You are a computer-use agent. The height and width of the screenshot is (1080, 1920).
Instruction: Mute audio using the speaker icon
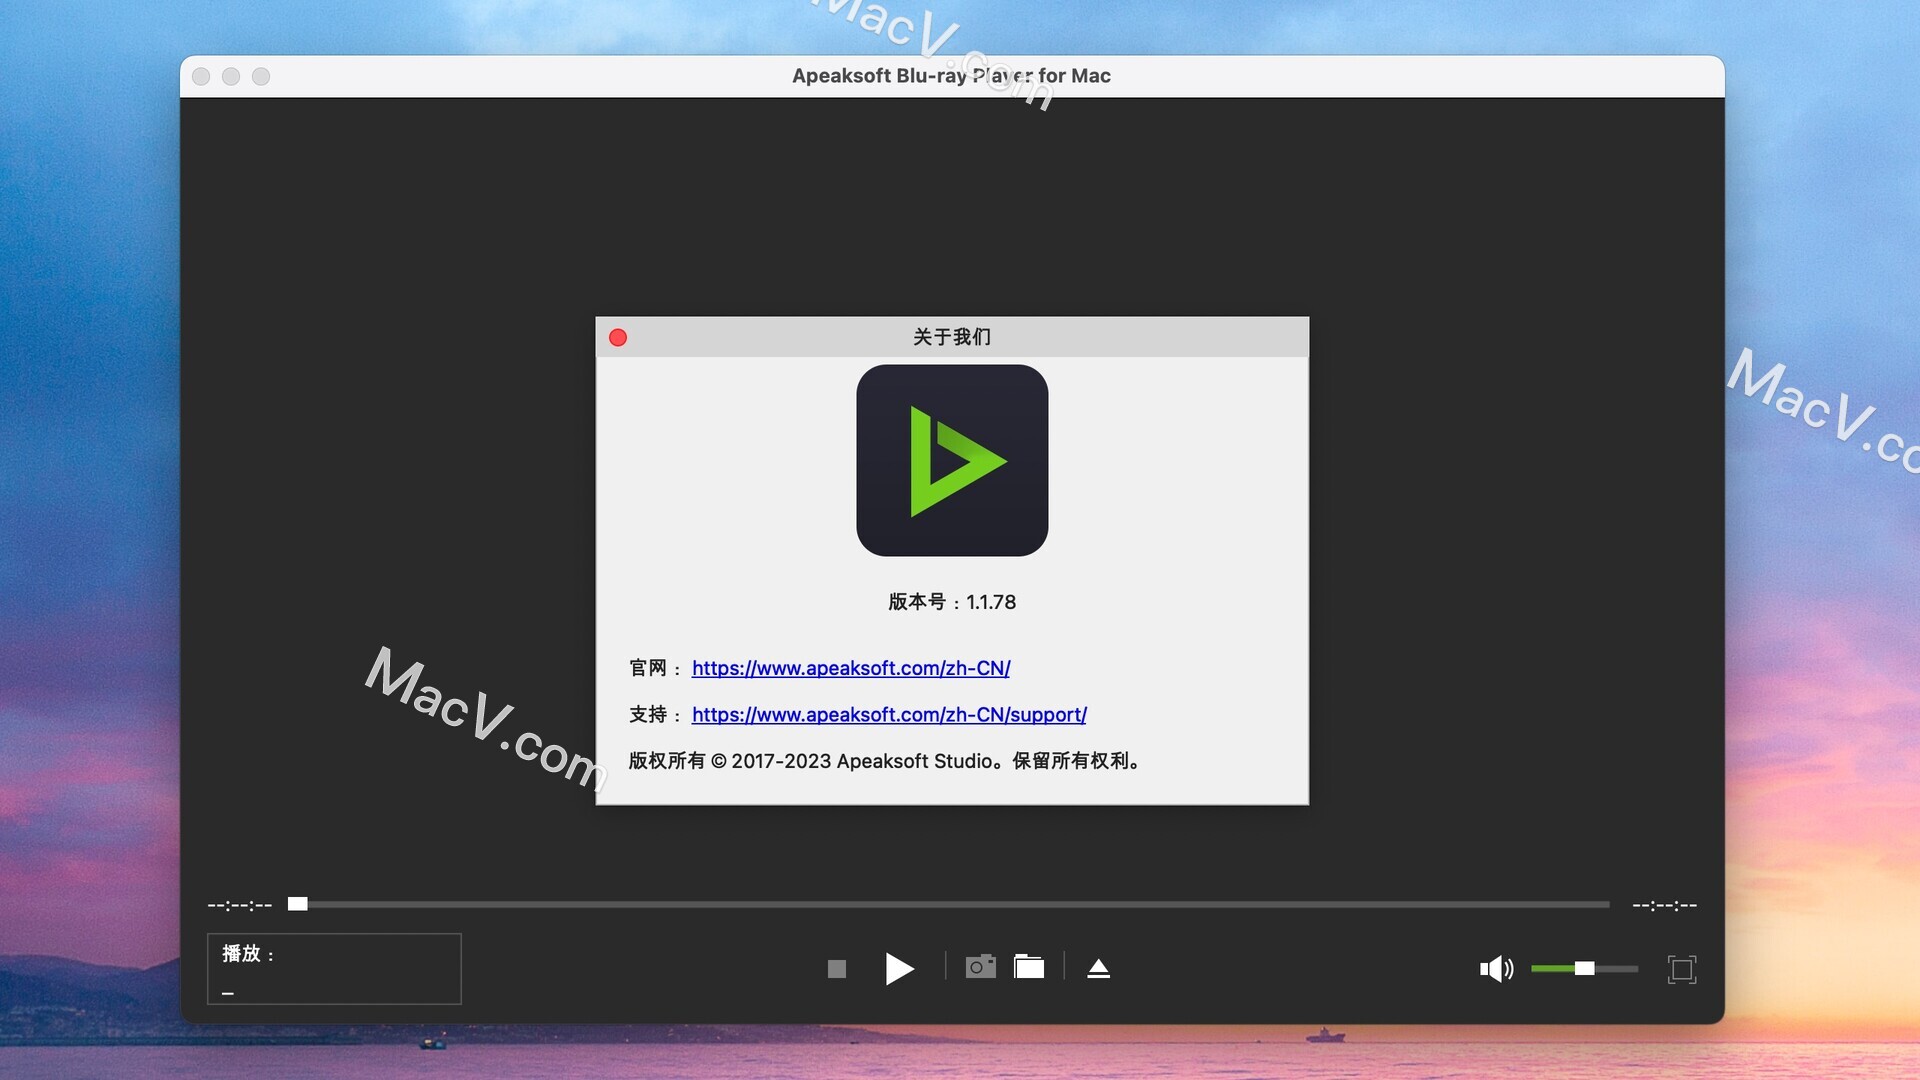[1496, 969]
